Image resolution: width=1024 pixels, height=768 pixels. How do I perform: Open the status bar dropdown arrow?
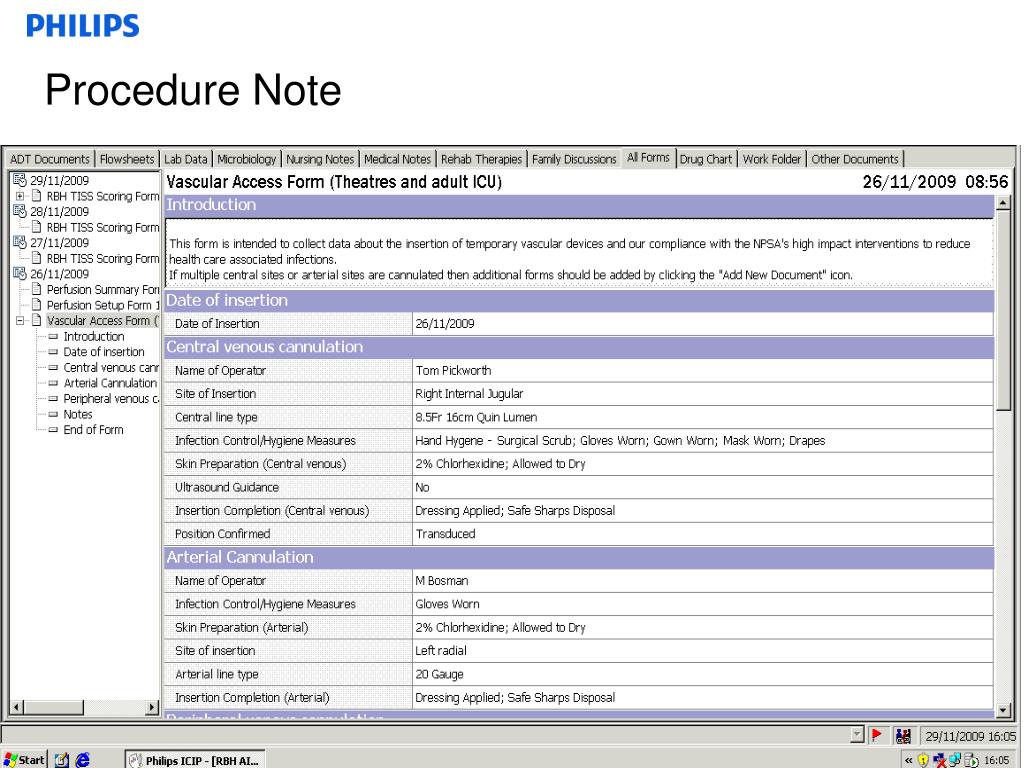pyautogui.click(x=857, y=735)
